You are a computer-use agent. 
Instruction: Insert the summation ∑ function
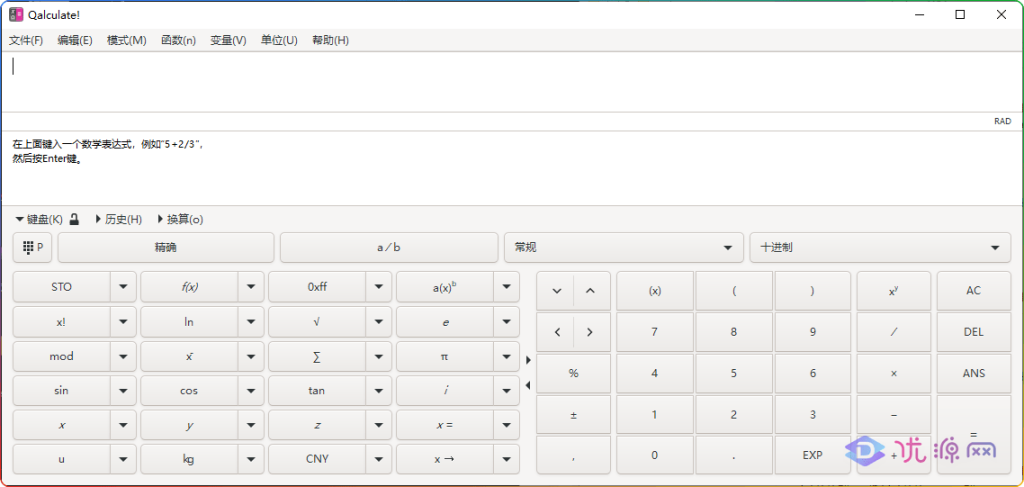316,356
